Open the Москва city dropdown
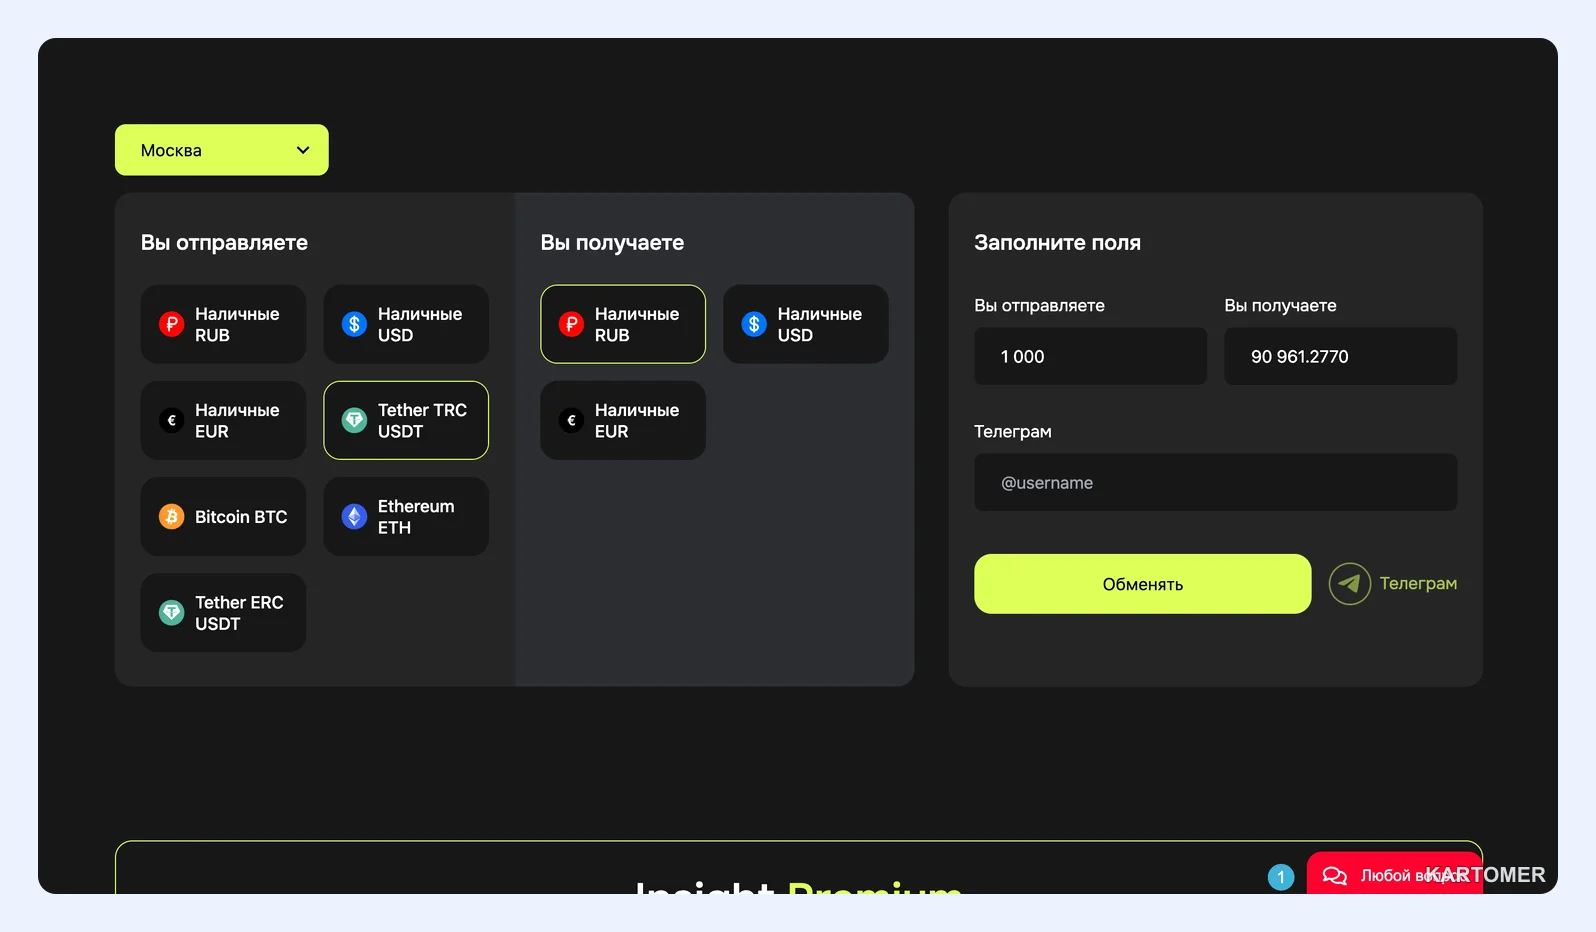 [x=222, y=150]
